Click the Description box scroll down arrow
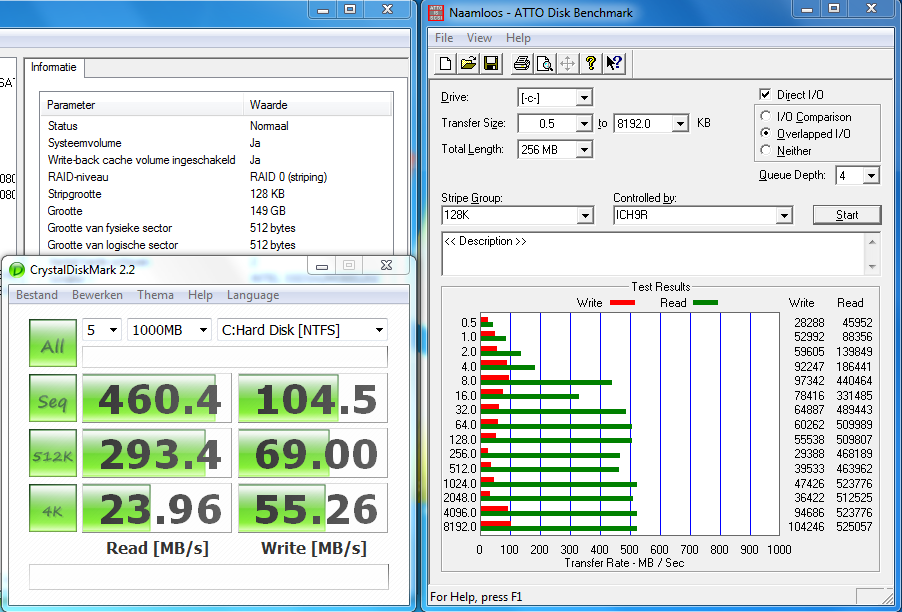This screenshot has height=612, width=902. [872, 266]
